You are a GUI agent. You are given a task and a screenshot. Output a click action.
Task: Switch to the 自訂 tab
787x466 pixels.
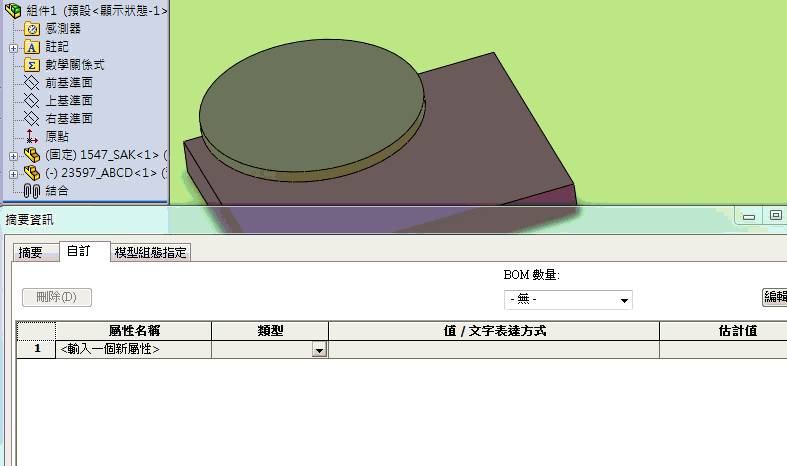click(x=84, y=251)
